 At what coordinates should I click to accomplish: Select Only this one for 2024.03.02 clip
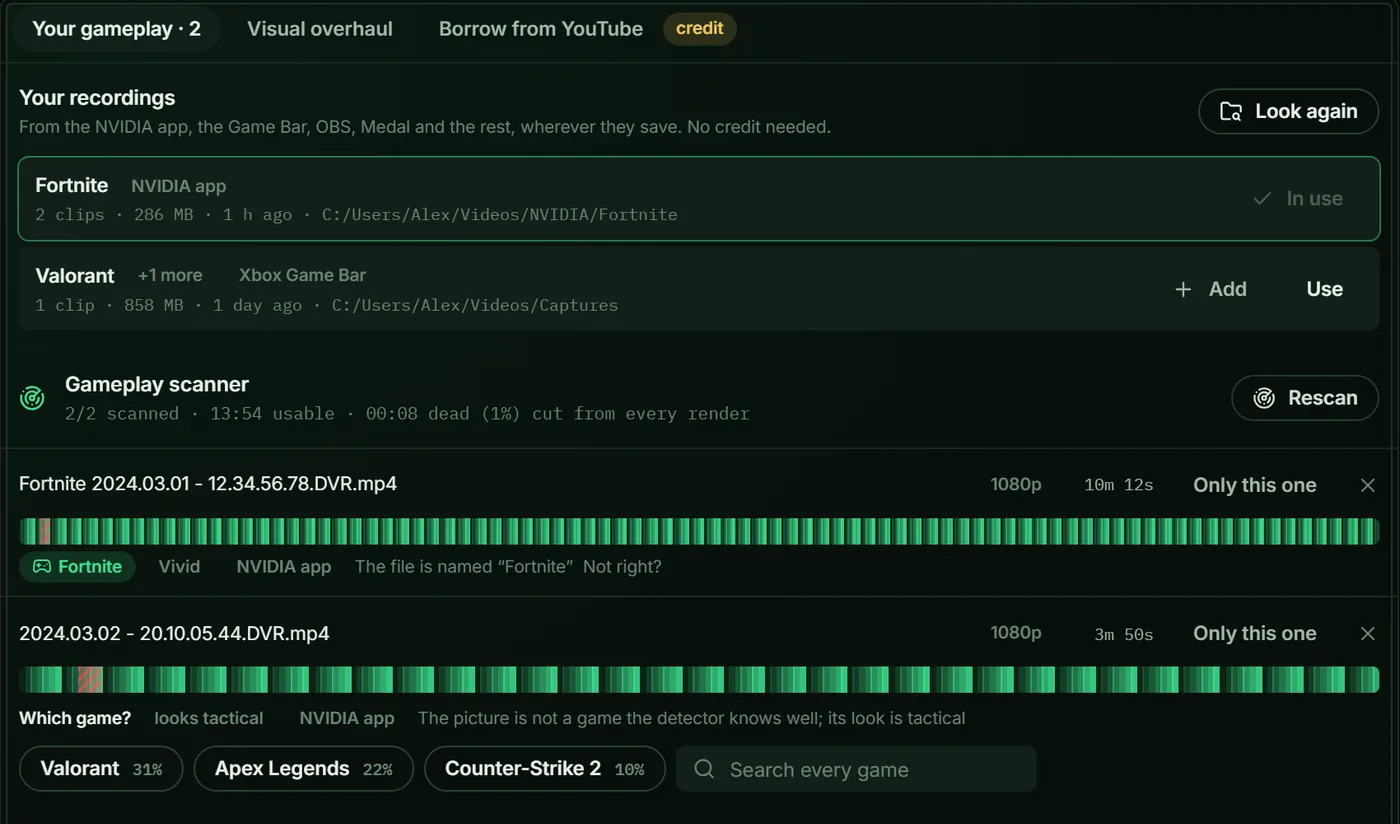1254,633
